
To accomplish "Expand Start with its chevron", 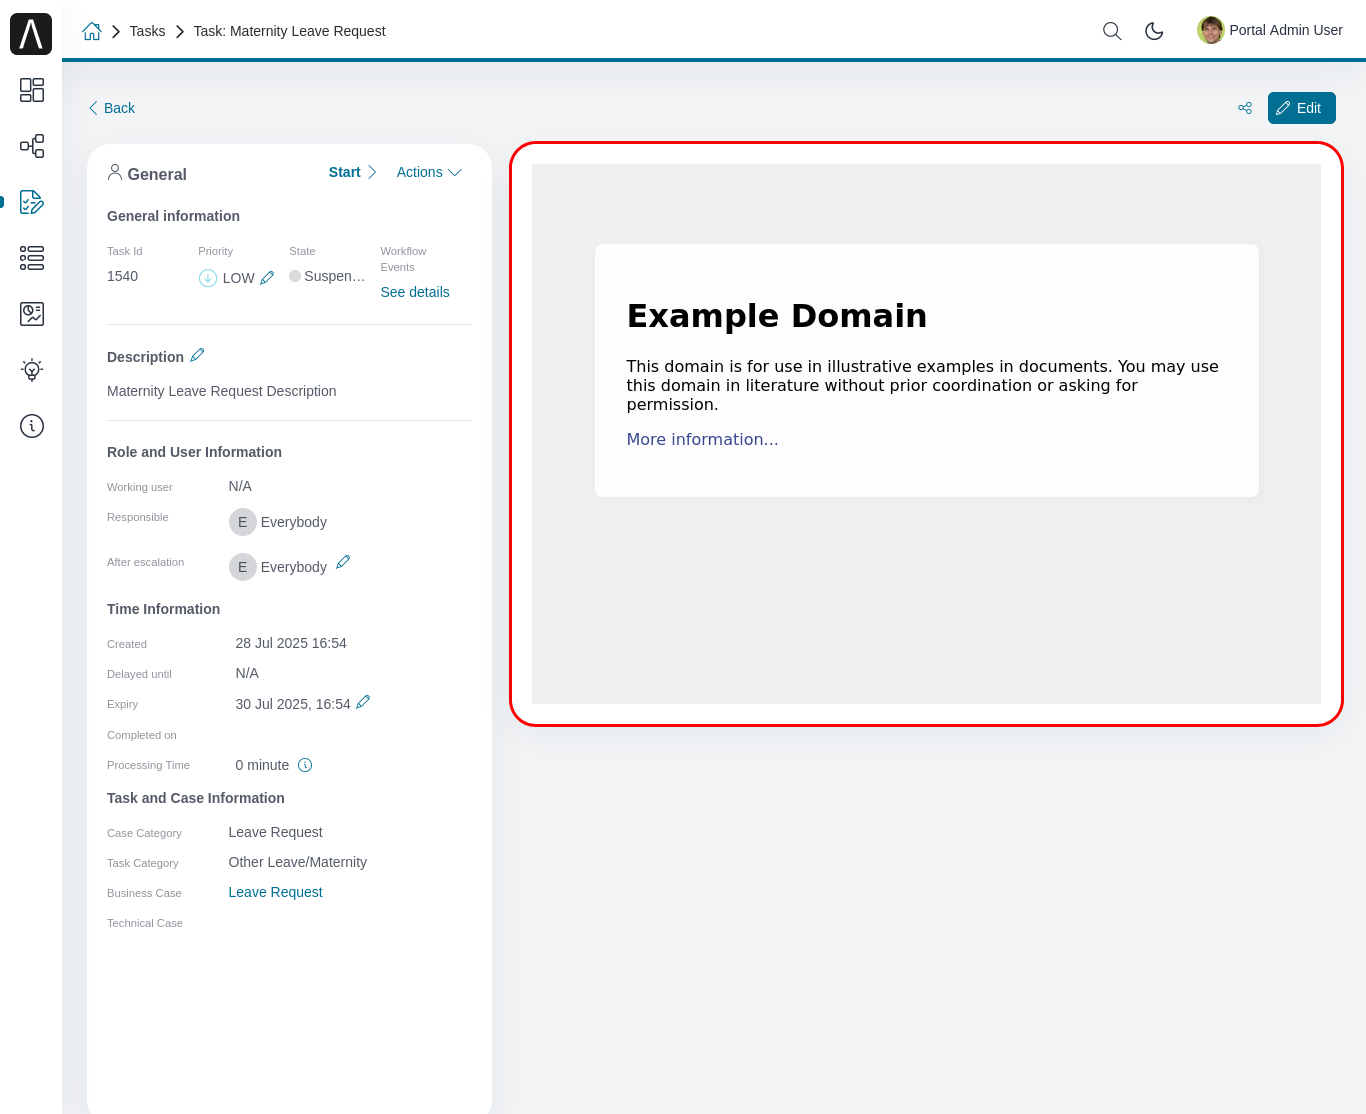I will pos(372,172).
